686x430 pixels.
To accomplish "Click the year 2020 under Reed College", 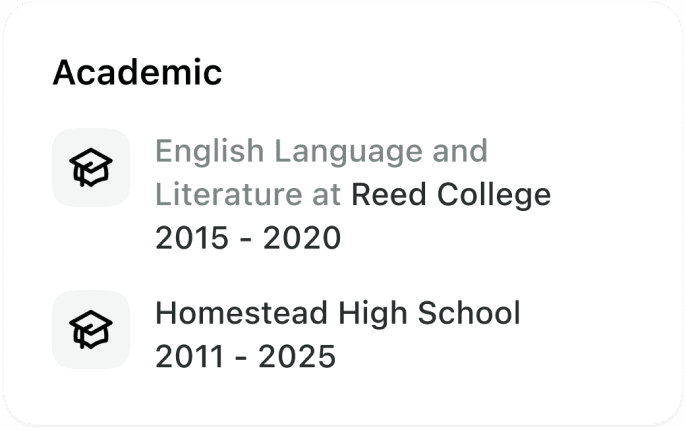I will point(302,238).
